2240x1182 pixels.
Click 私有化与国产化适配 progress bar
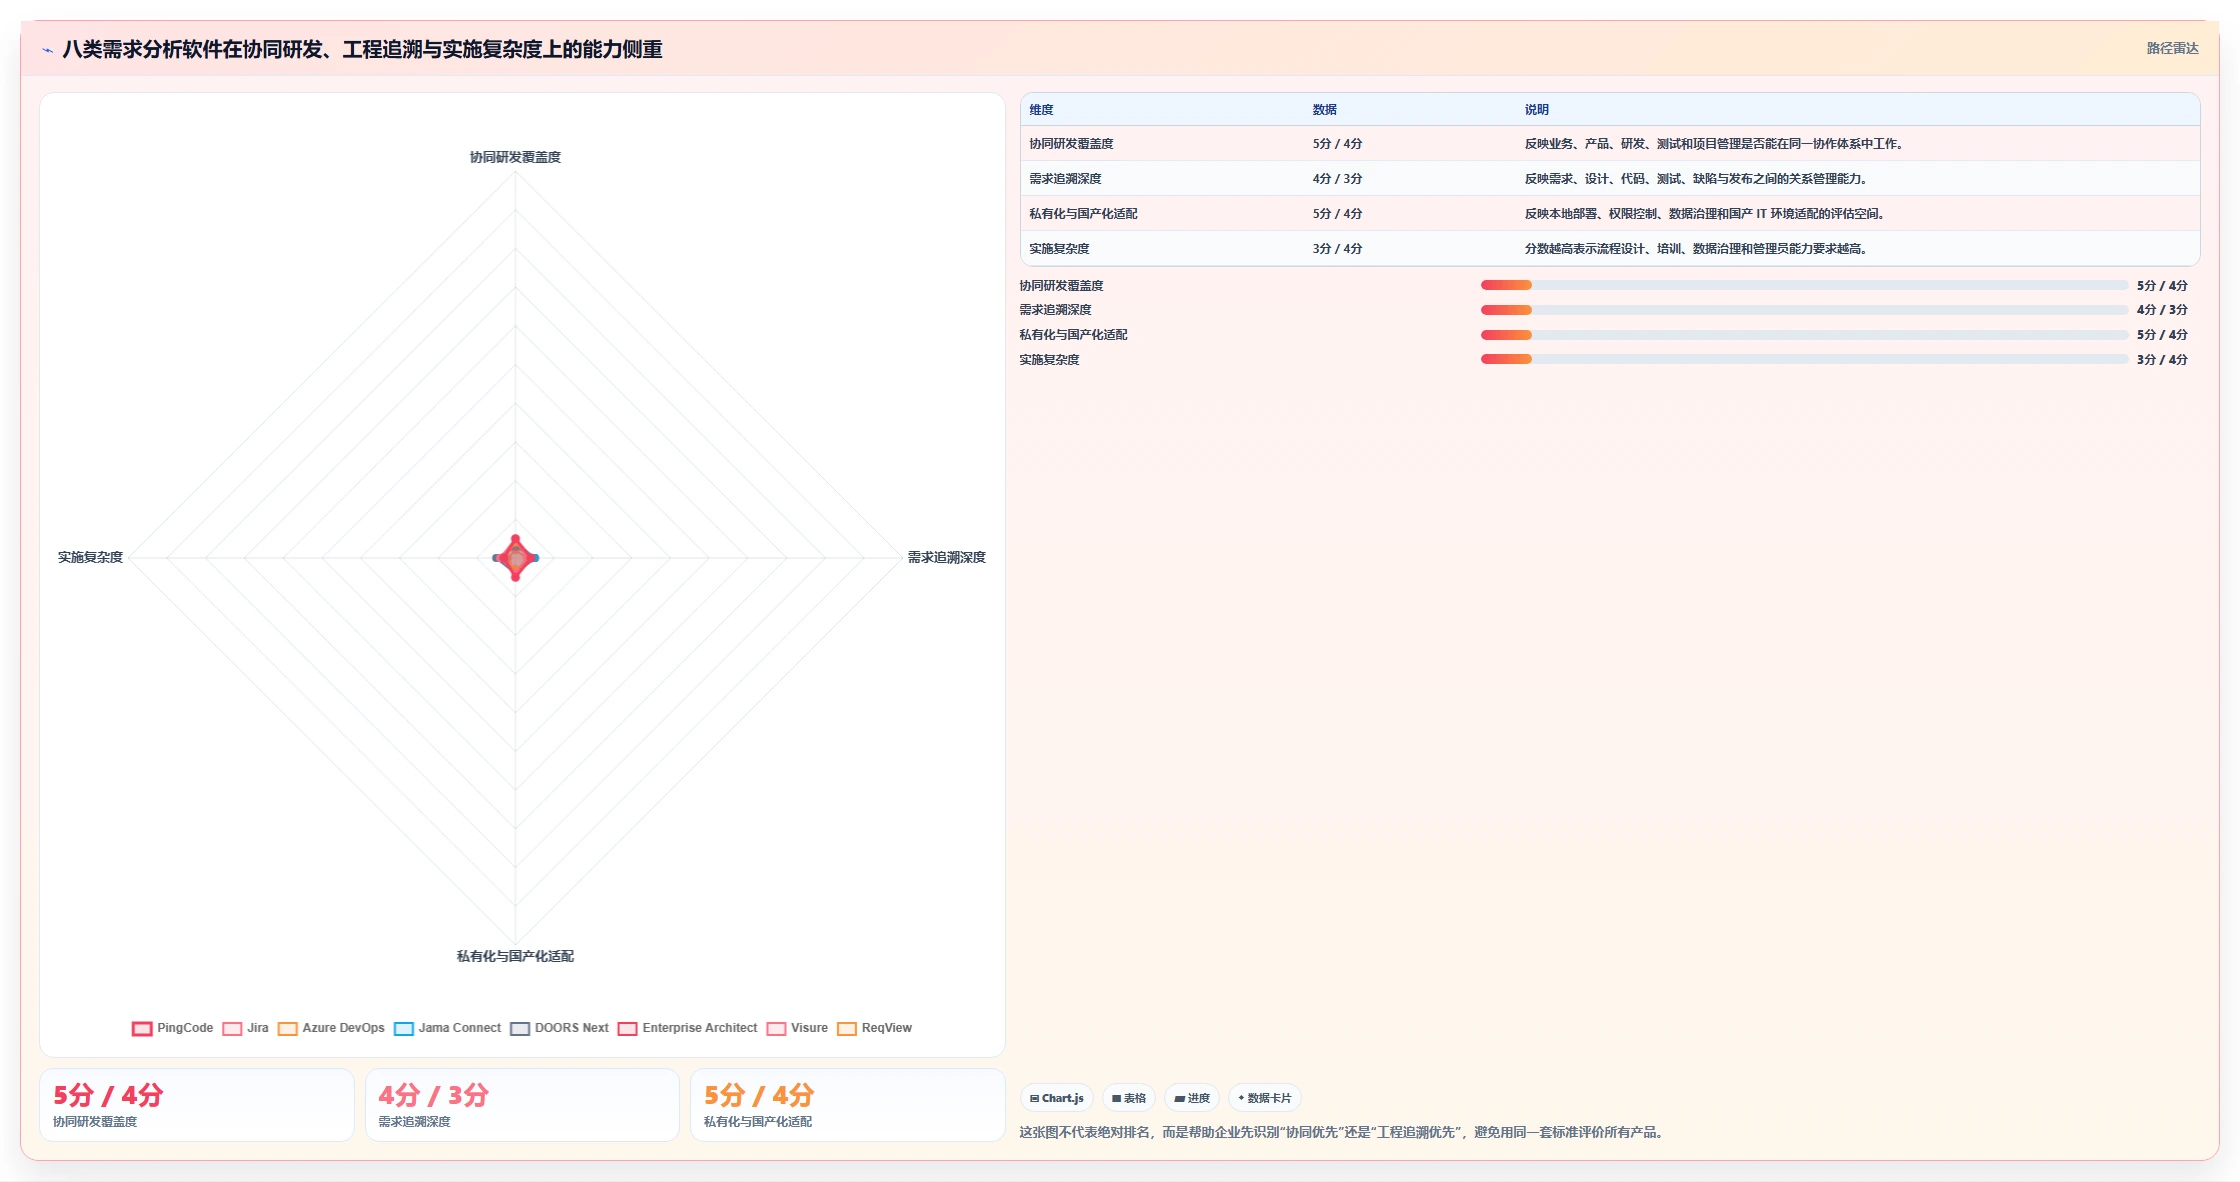(1804, 335)
